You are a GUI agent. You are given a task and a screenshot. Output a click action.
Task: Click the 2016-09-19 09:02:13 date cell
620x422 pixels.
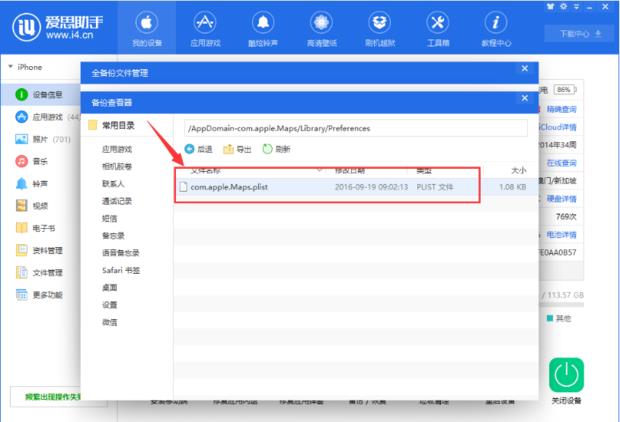click(x=371, y=187)
